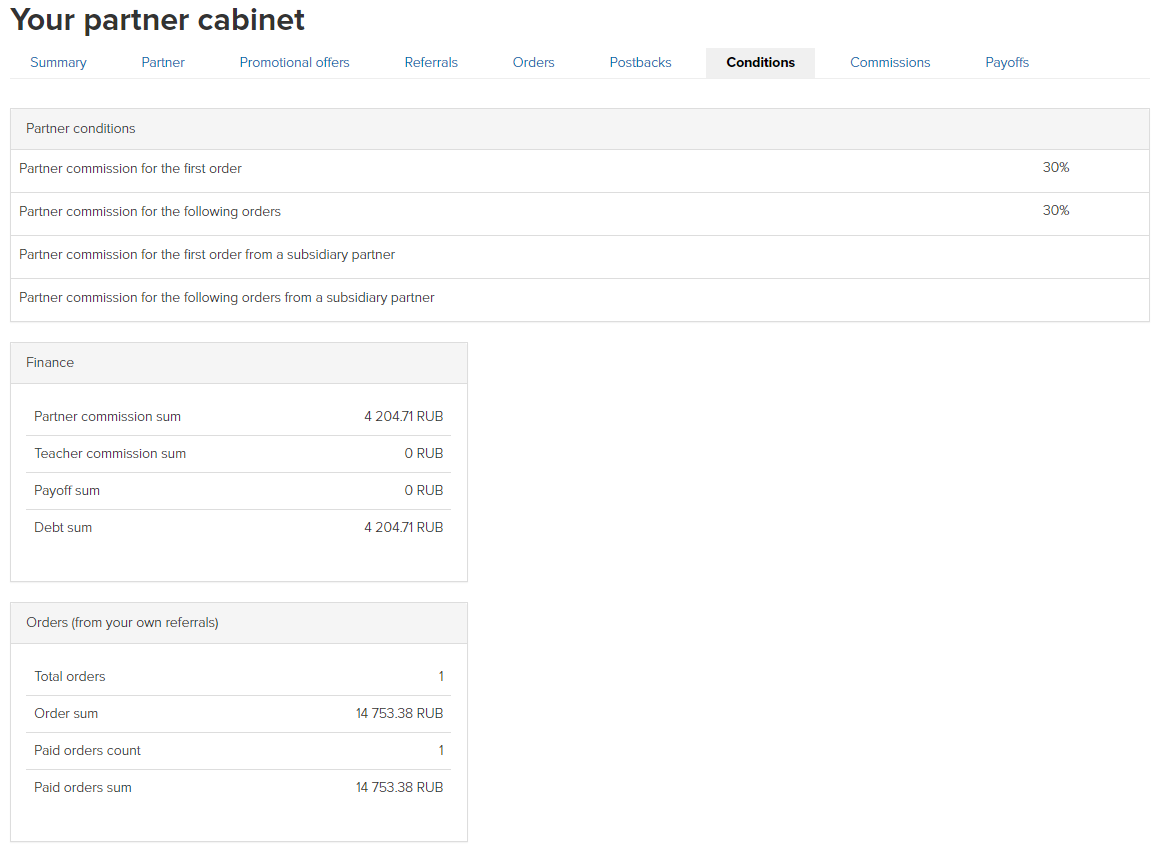Click the Partner commission sum value 4 204.71 RUB
The width and height of the screenshot is (1163, 853).
[x=403, y=417]
